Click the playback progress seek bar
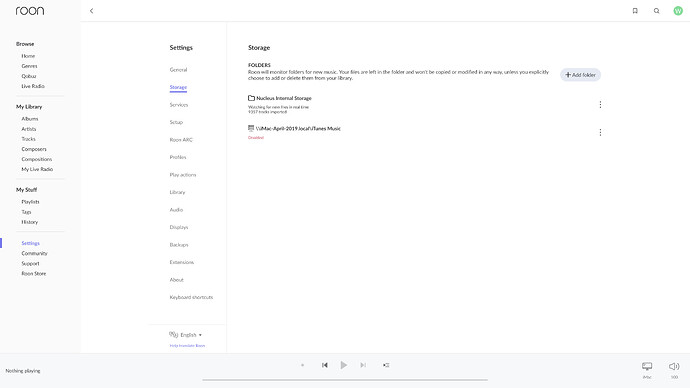 point(345,380)
